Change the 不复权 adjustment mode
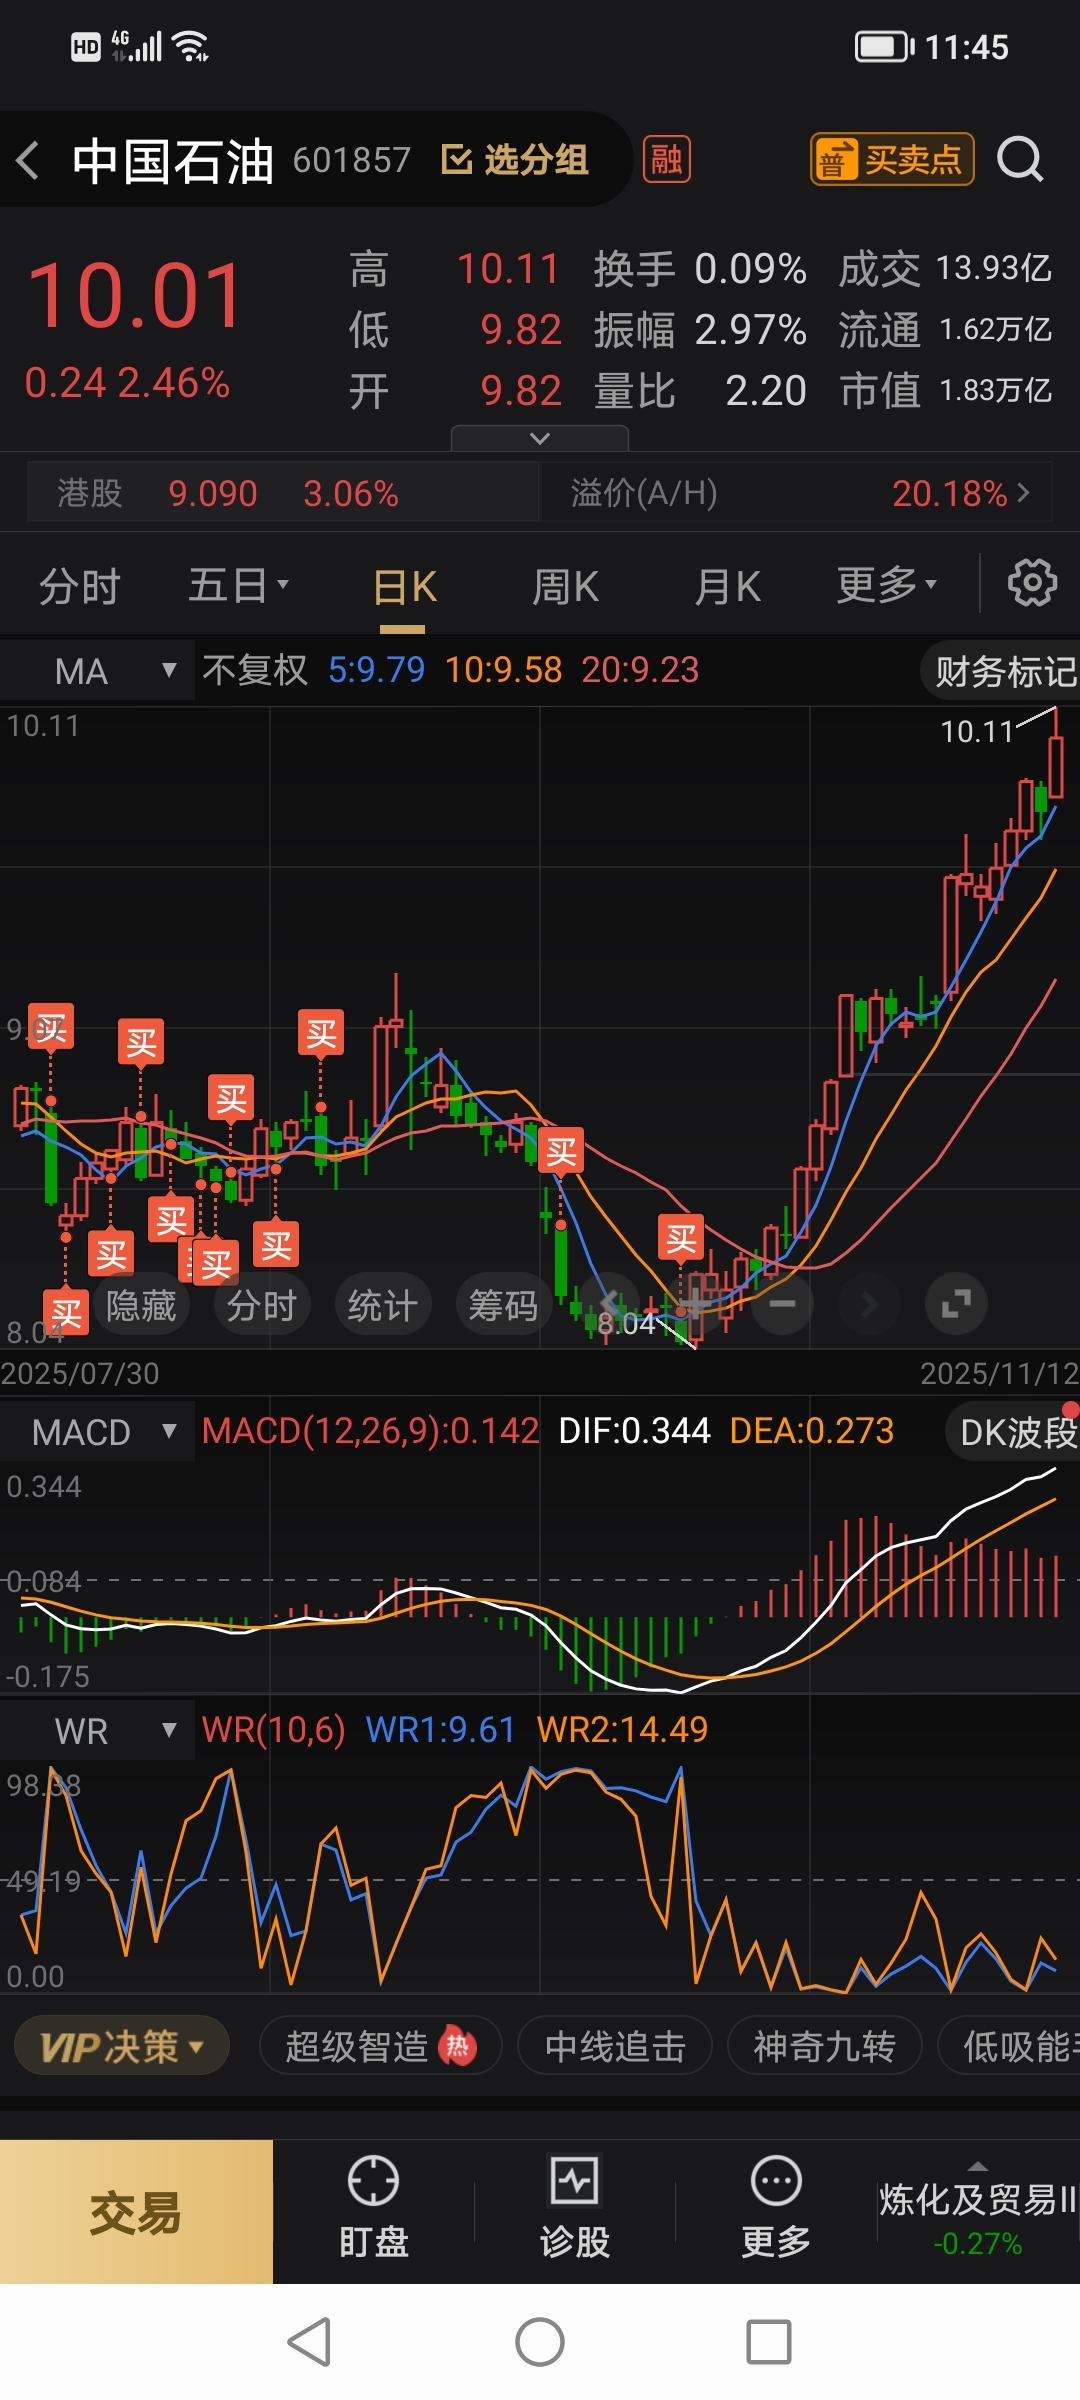 point(255,670)
